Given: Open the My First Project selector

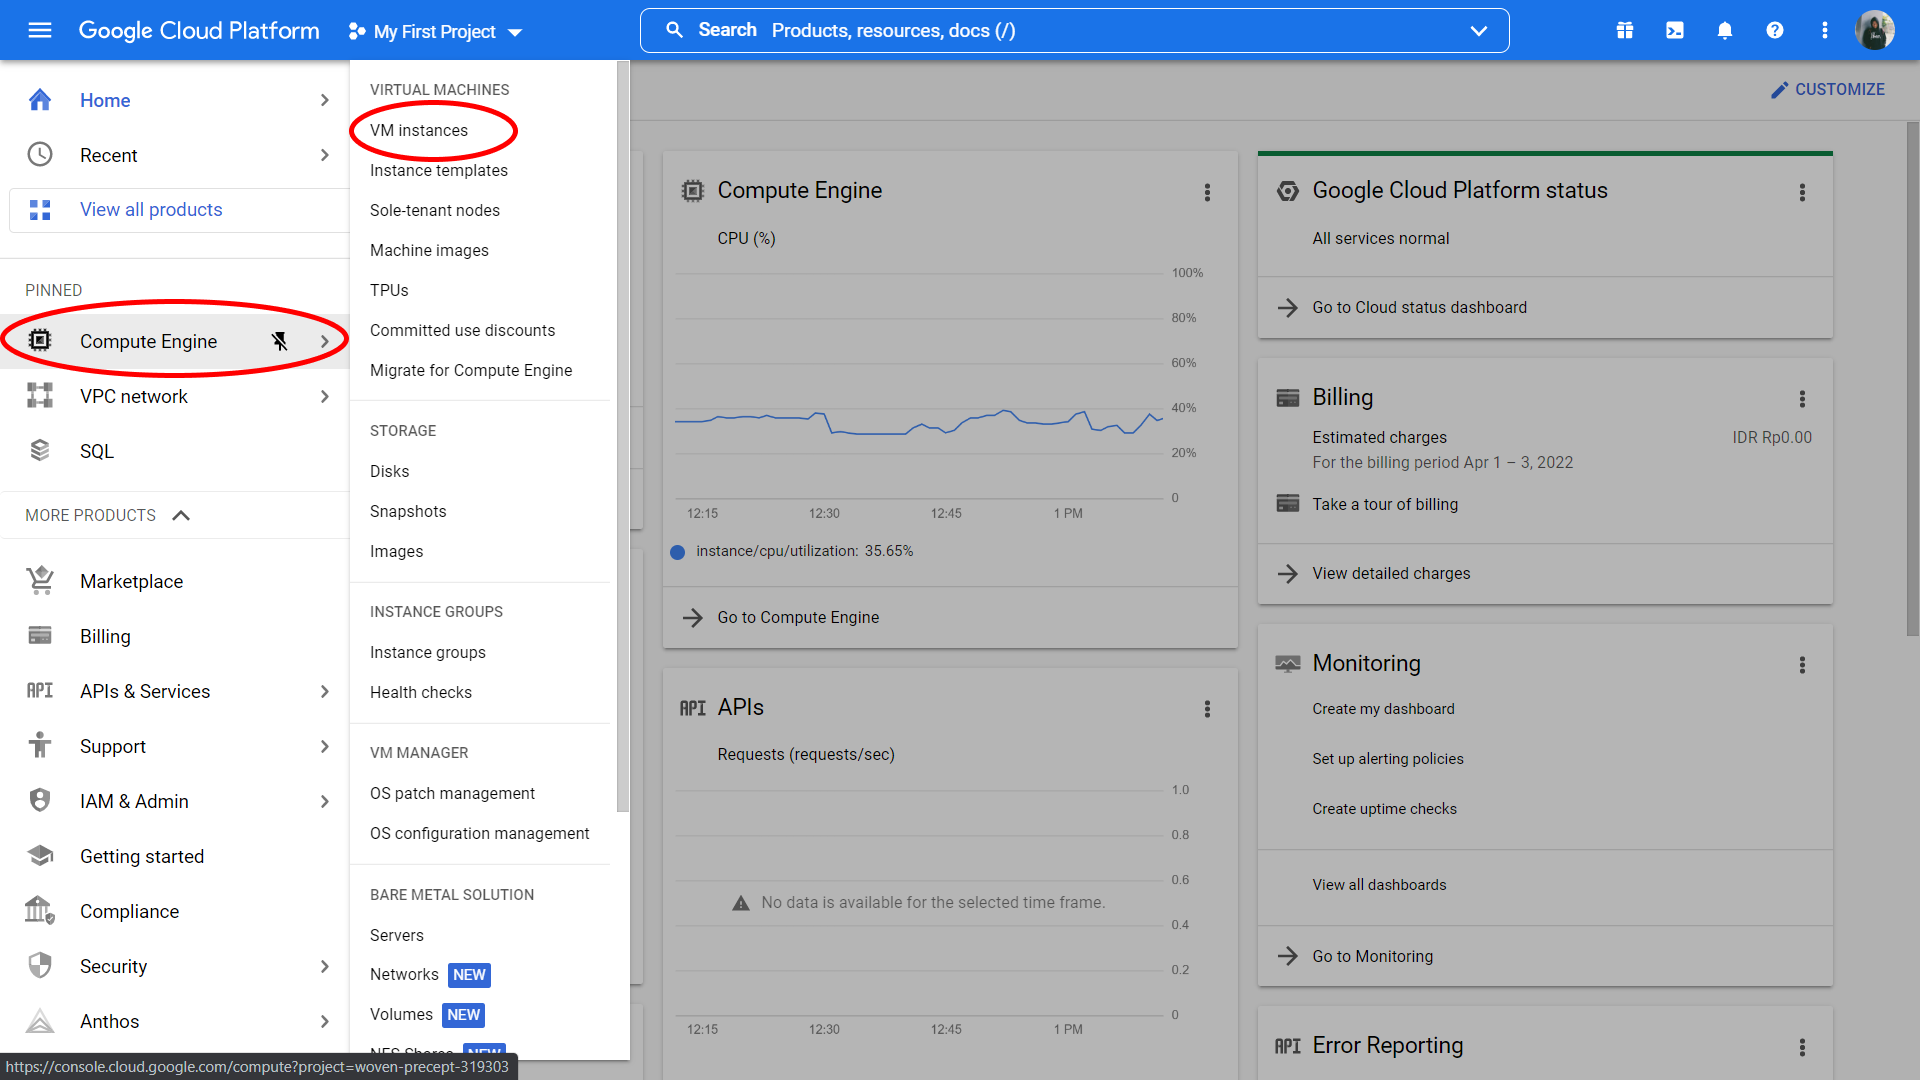Looking at the screenshot, I should click(x=435, y=31).
